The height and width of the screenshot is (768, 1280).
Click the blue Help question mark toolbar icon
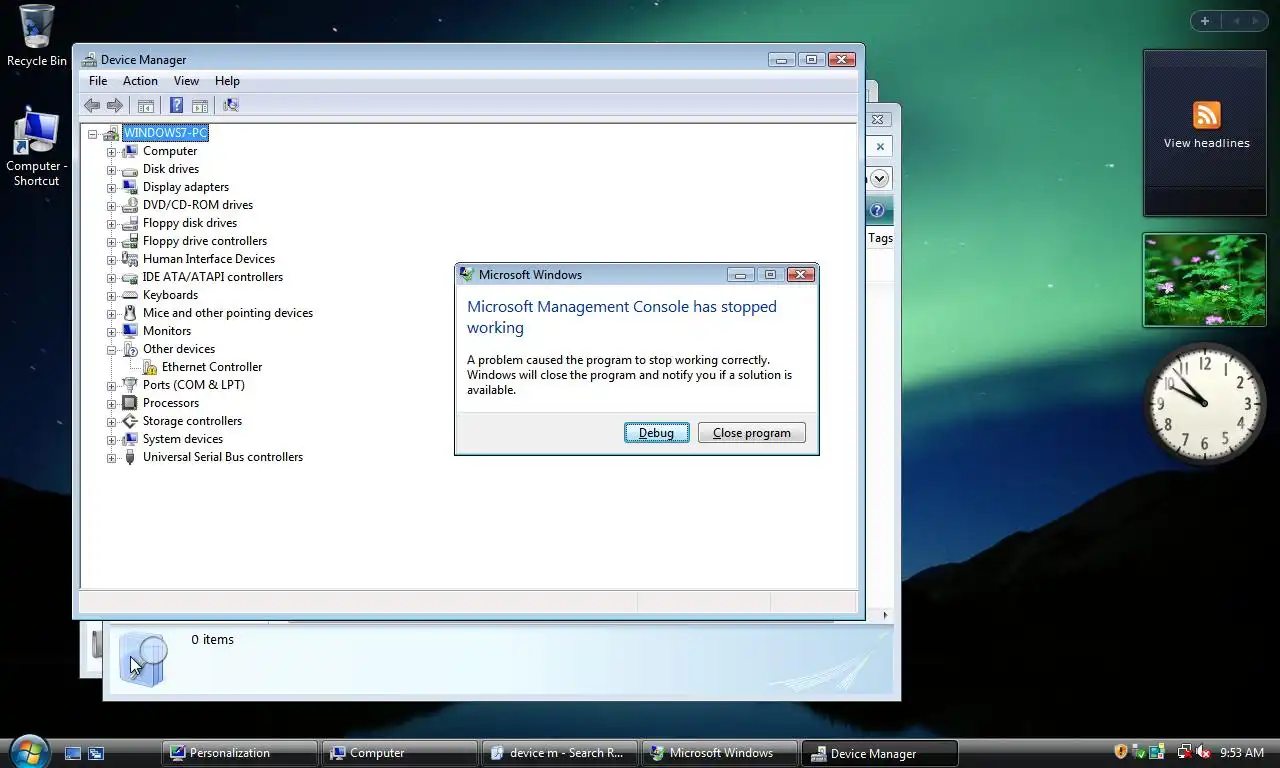tap(176, 105)
